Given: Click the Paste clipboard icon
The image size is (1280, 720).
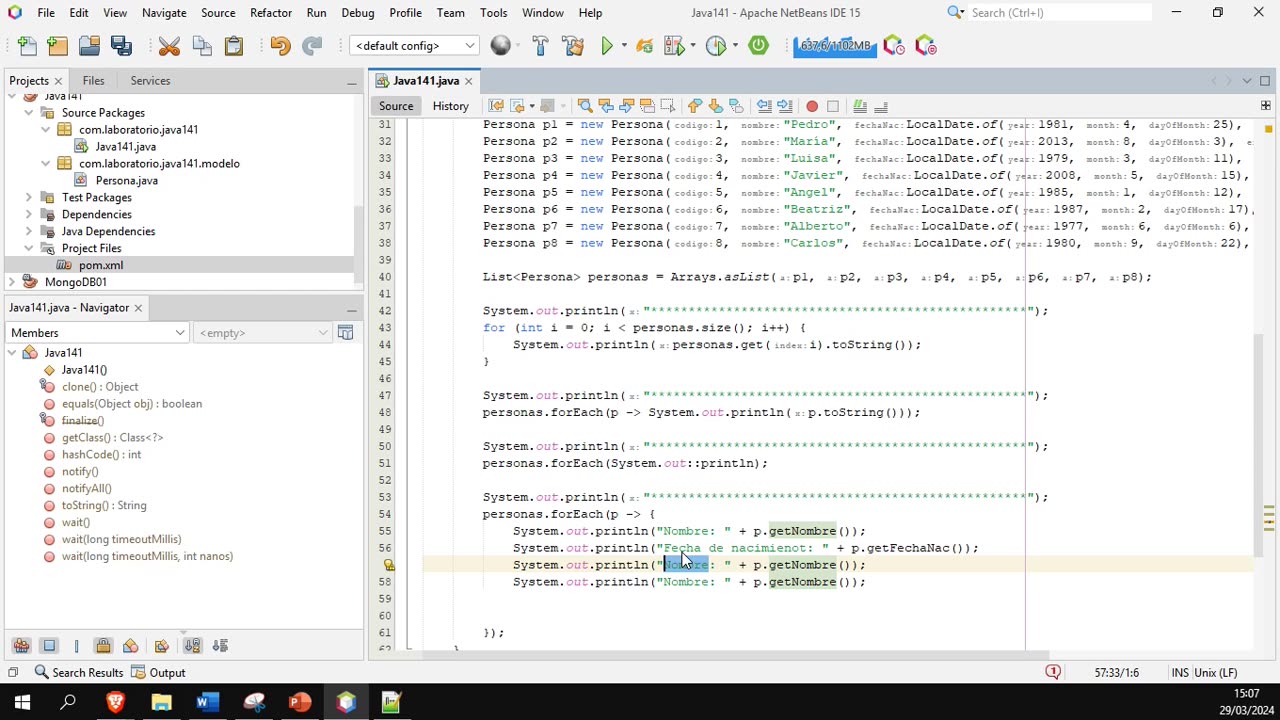Looking at the screenshot, I should pos(234,46).
